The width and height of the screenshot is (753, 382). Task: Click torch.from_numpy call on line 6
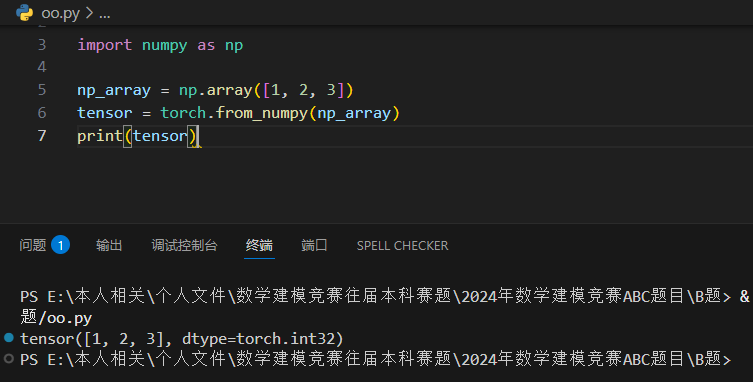[280, 113]
